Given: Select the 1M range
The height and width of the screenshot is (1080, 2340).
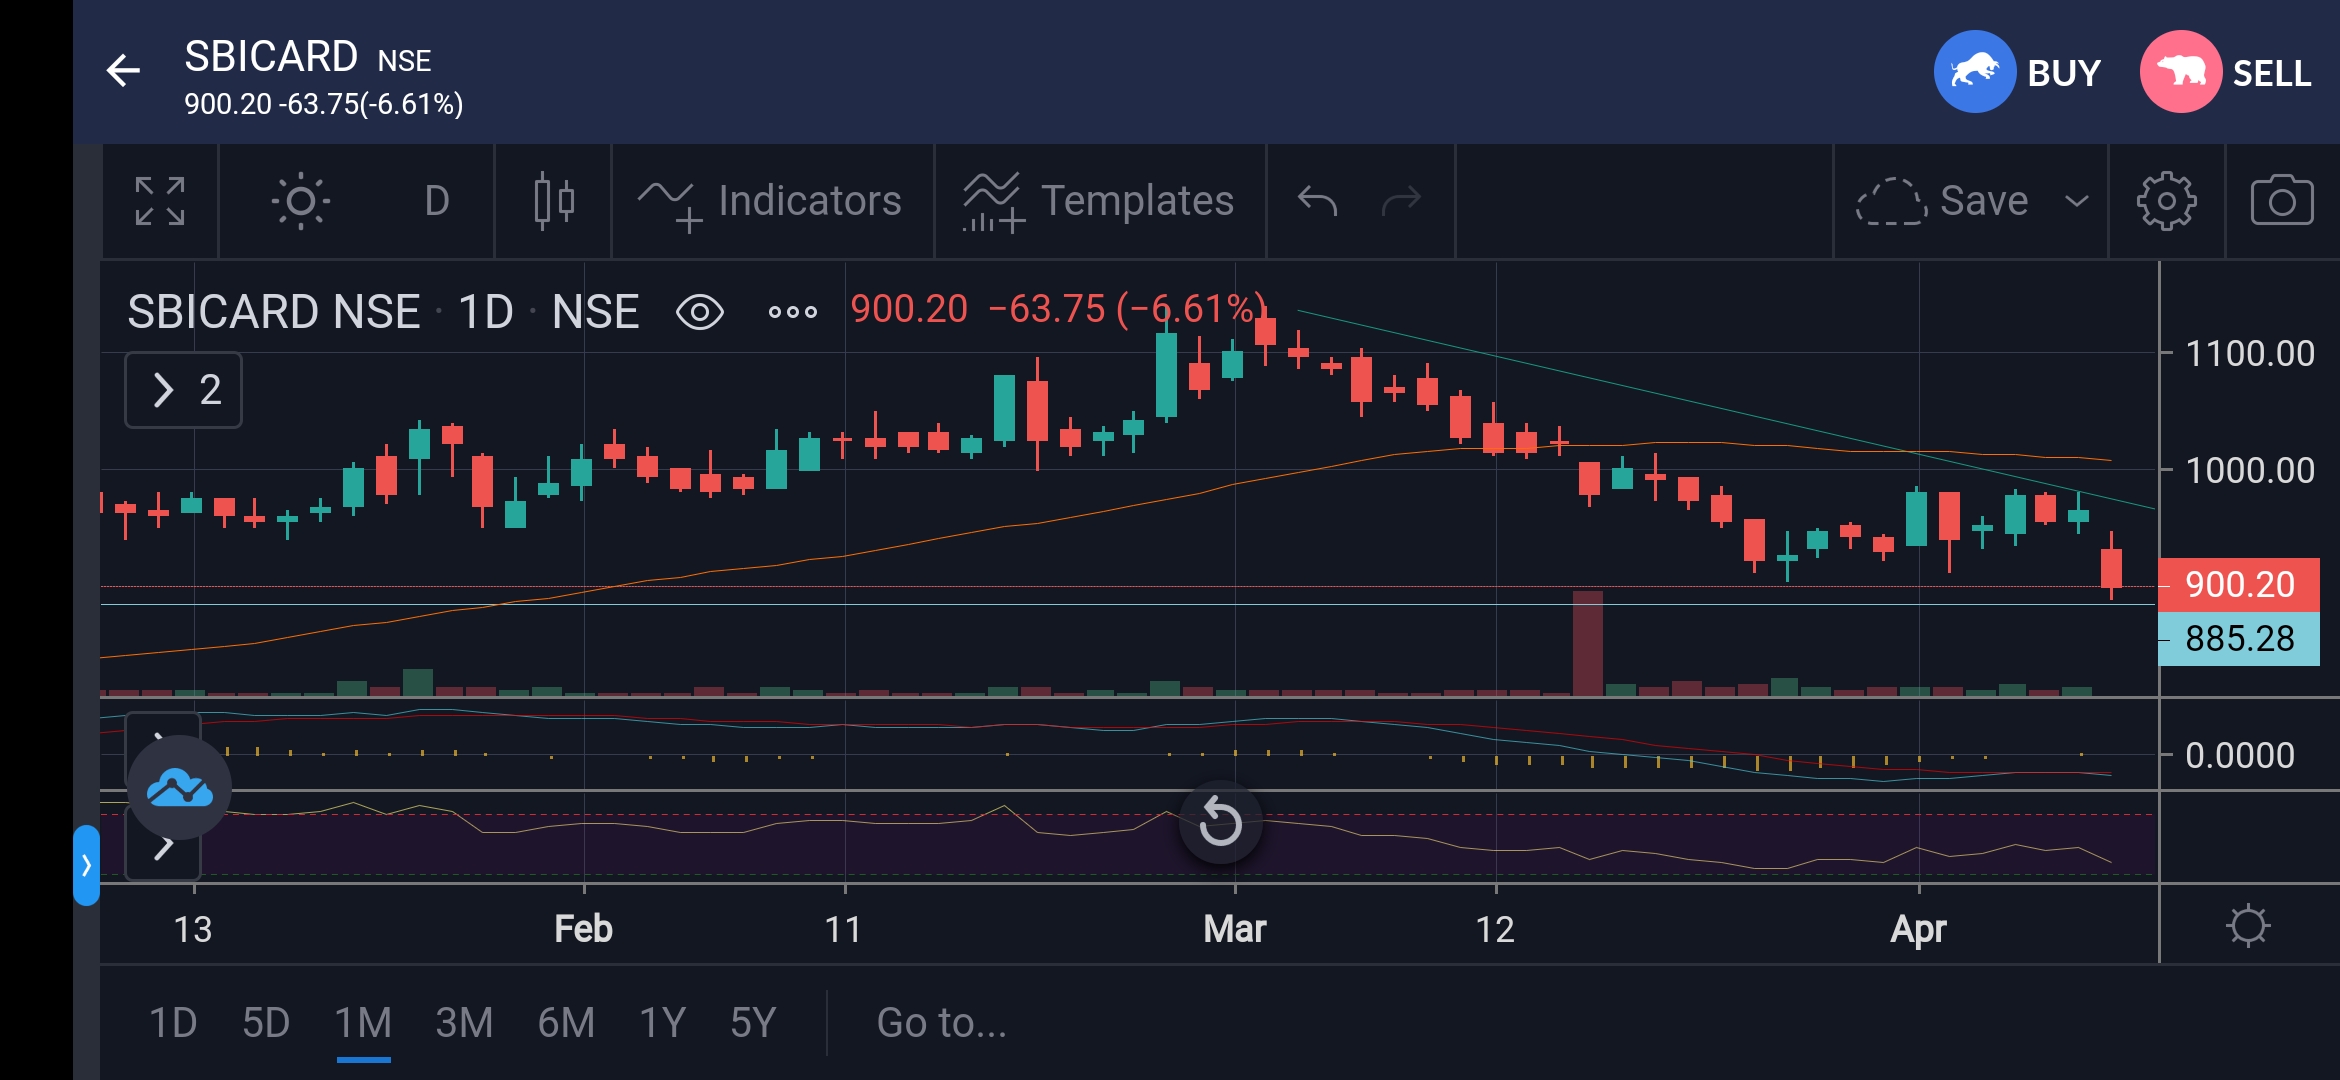Looking at the screenshot, I should tap(363, 1023).
